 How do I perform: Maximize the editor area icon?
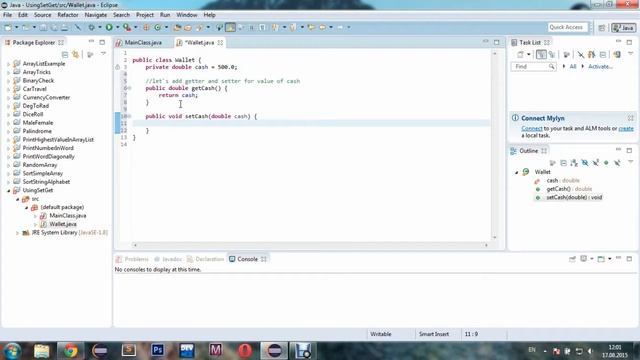click(x=496, y=42)
